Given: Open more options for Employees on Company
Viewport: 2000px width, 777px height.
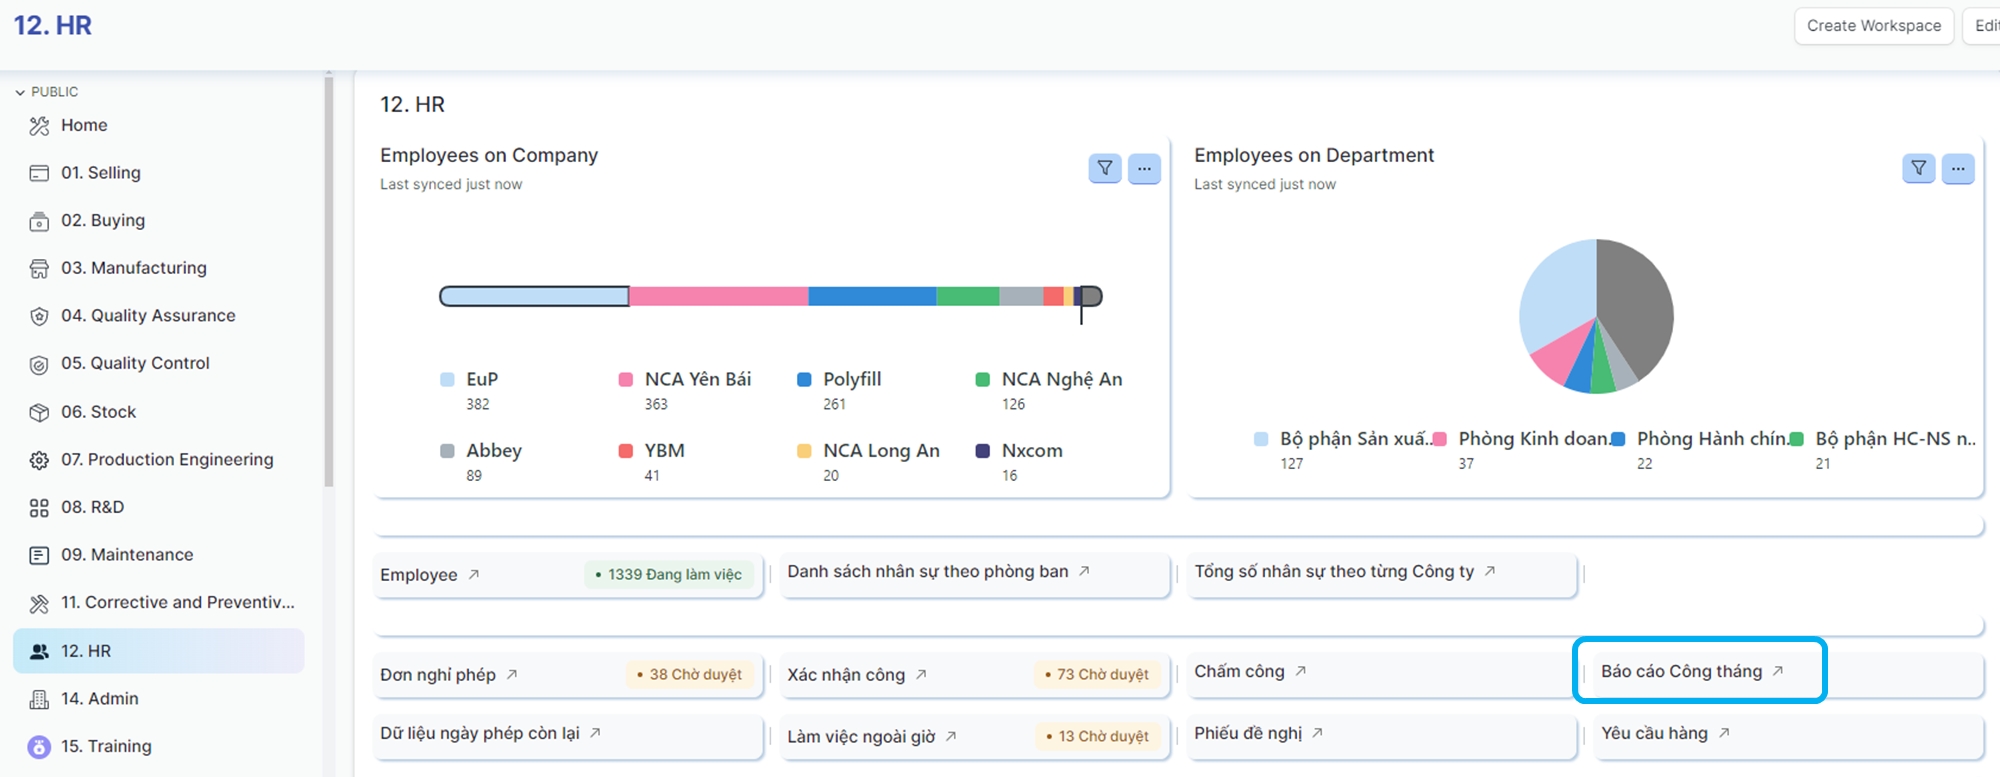Looking at the screenshot, I should pos(1144,169).
